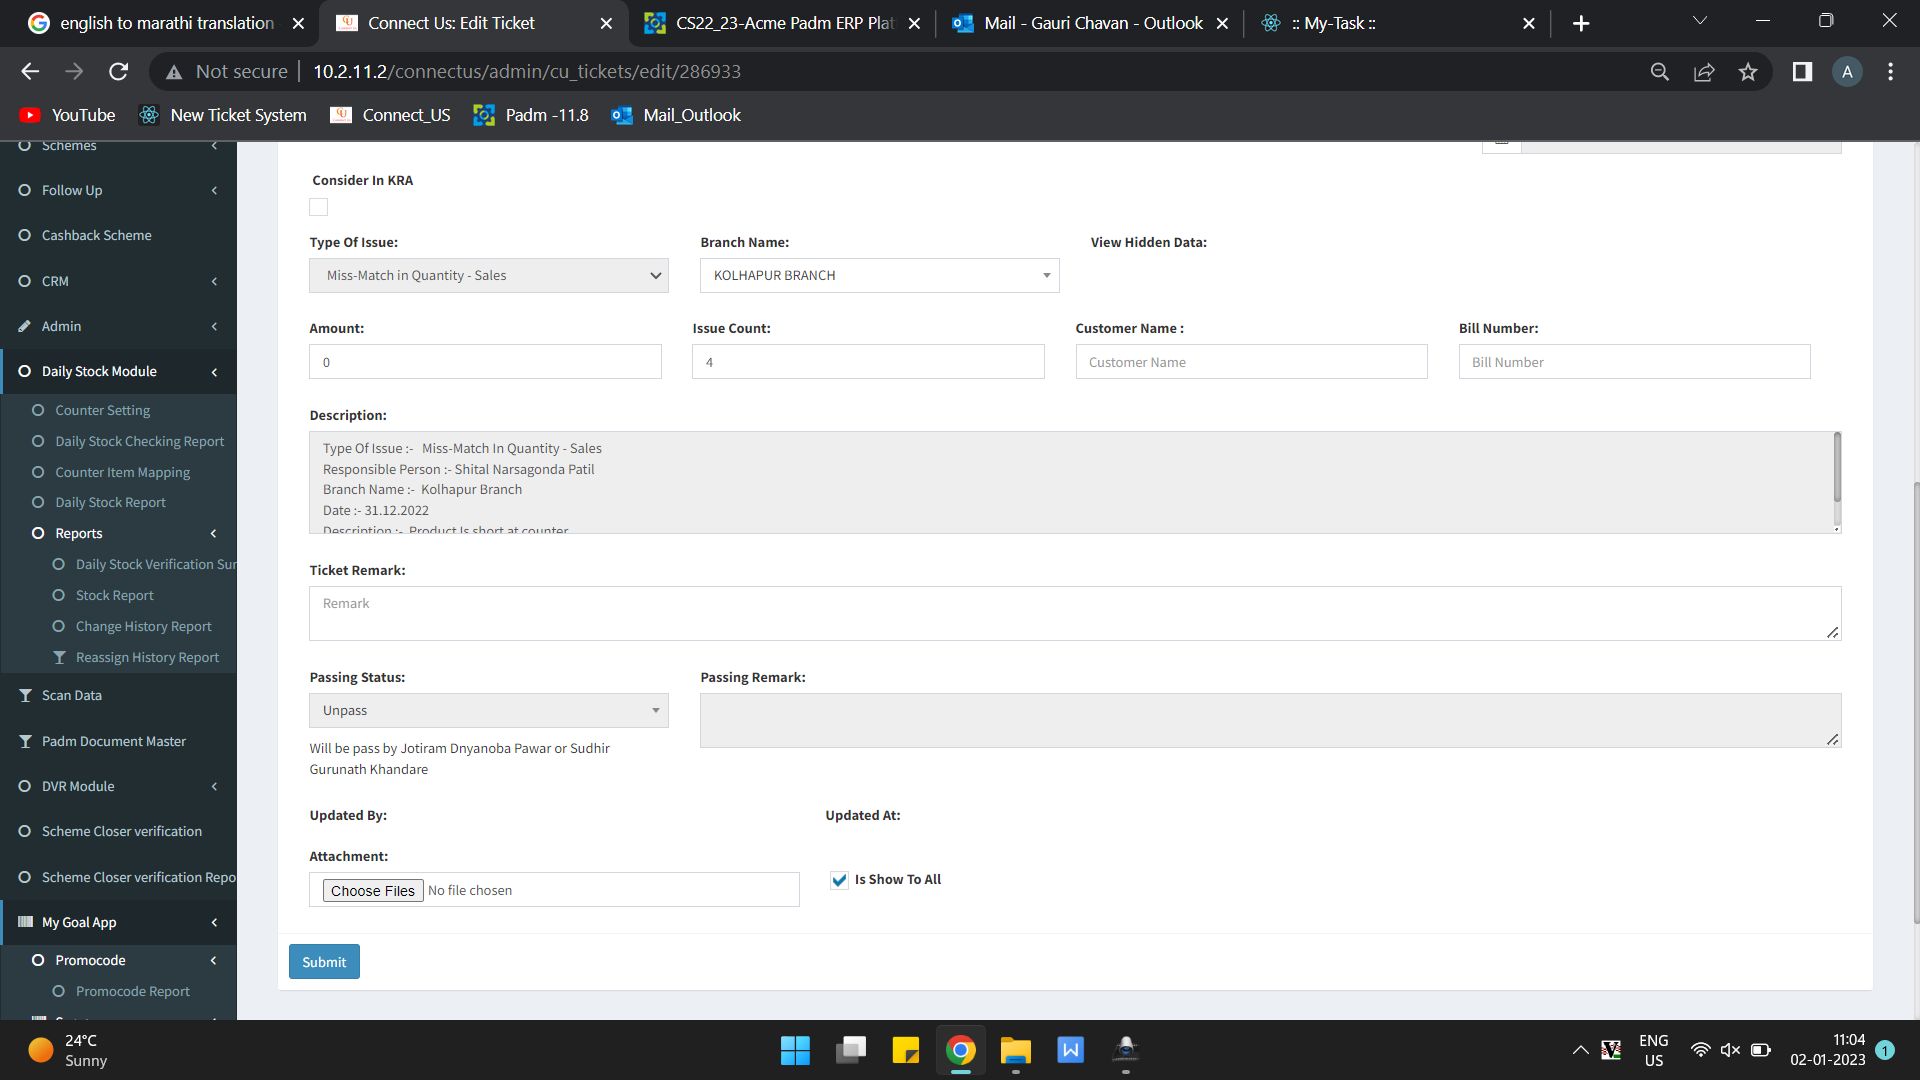The height and width of the screenshot is (1080, 1920).
Task: Open Word from taskbar
Action: coord(1071,1050)
